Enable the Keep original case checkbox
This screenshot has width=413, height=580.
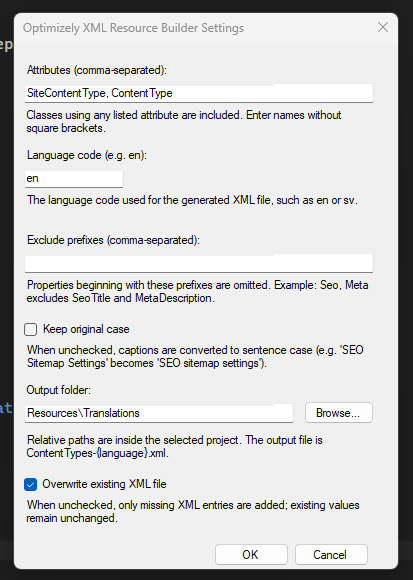(x=31, y=329)
